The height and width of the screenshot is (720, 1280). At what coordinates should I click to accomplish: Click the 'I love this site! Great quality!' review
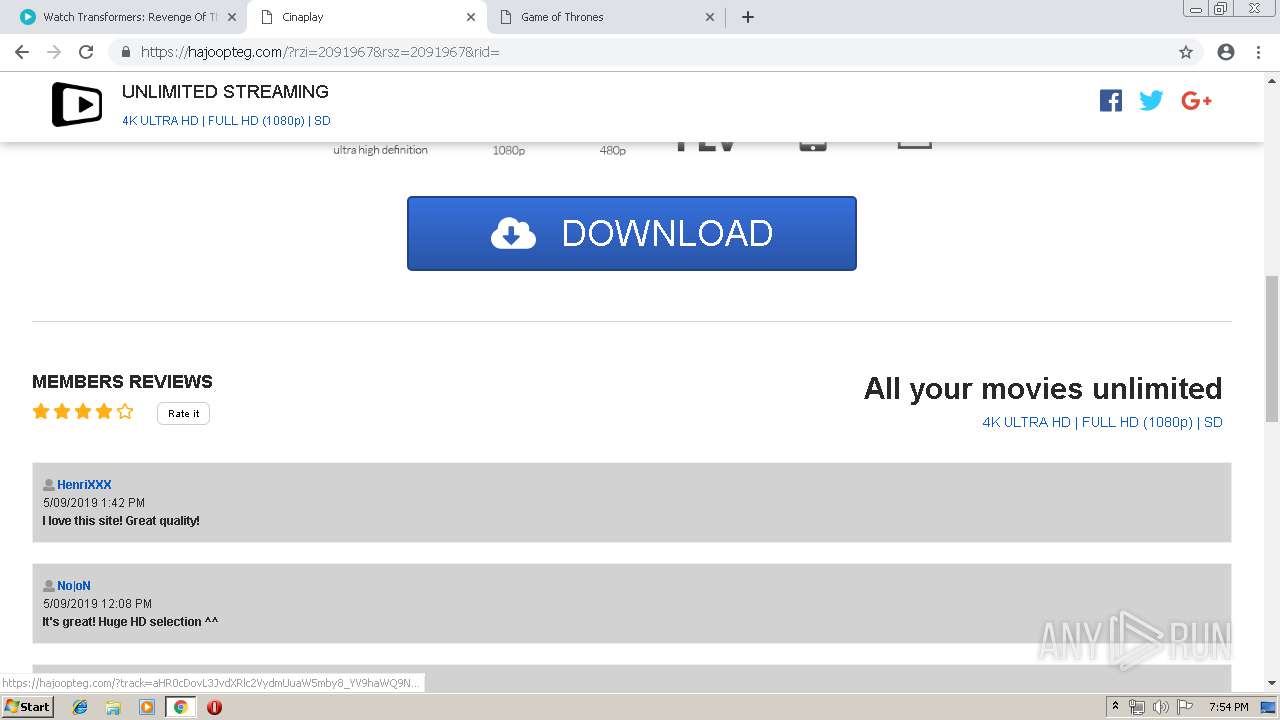coord(121,521)
